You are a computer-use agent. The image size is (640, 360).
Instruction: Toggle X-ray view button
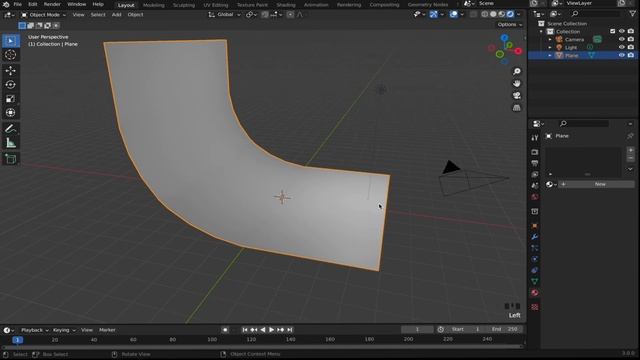tap(473, 14)
